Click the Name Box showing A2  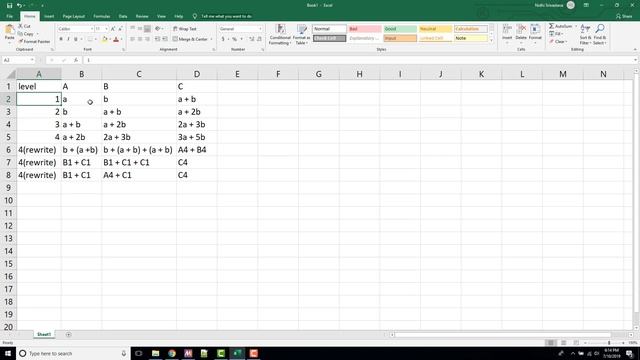click(18, 60)
